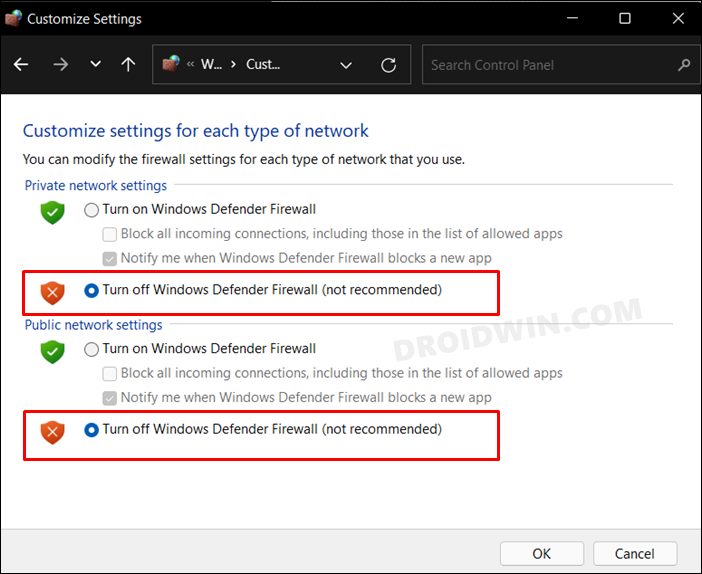Click the window title bar firewall icon
Screen dimensions: 702x574
tap(13, 18)
